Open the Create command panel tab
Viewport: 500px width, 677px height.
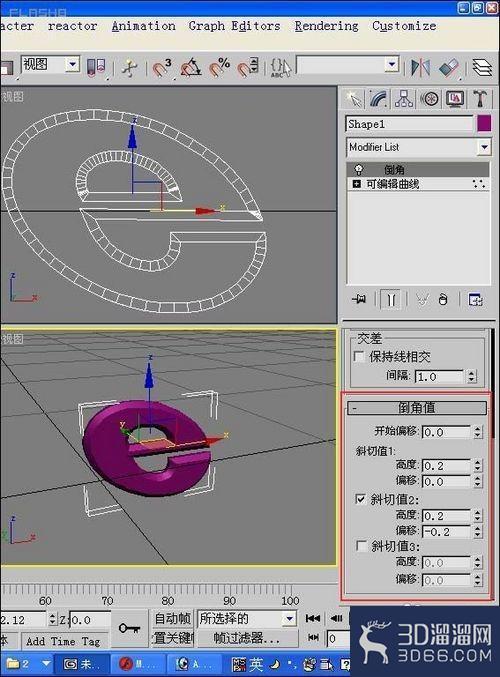click(x=354, y=99)
